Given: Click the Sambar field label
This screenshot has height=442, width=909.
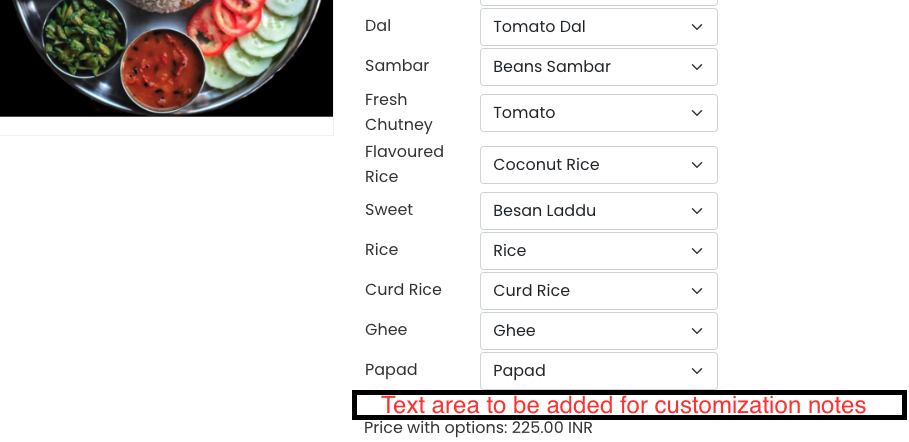Looking at the screenshot, I should click(397, 66).
